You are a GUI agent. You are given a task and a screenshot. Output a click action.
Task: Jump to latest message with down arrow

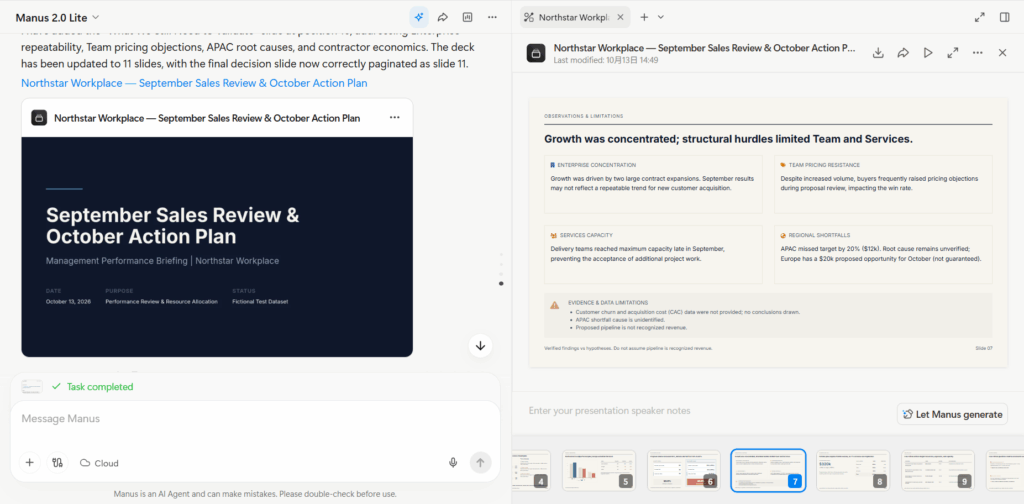[x=481, y=346]
